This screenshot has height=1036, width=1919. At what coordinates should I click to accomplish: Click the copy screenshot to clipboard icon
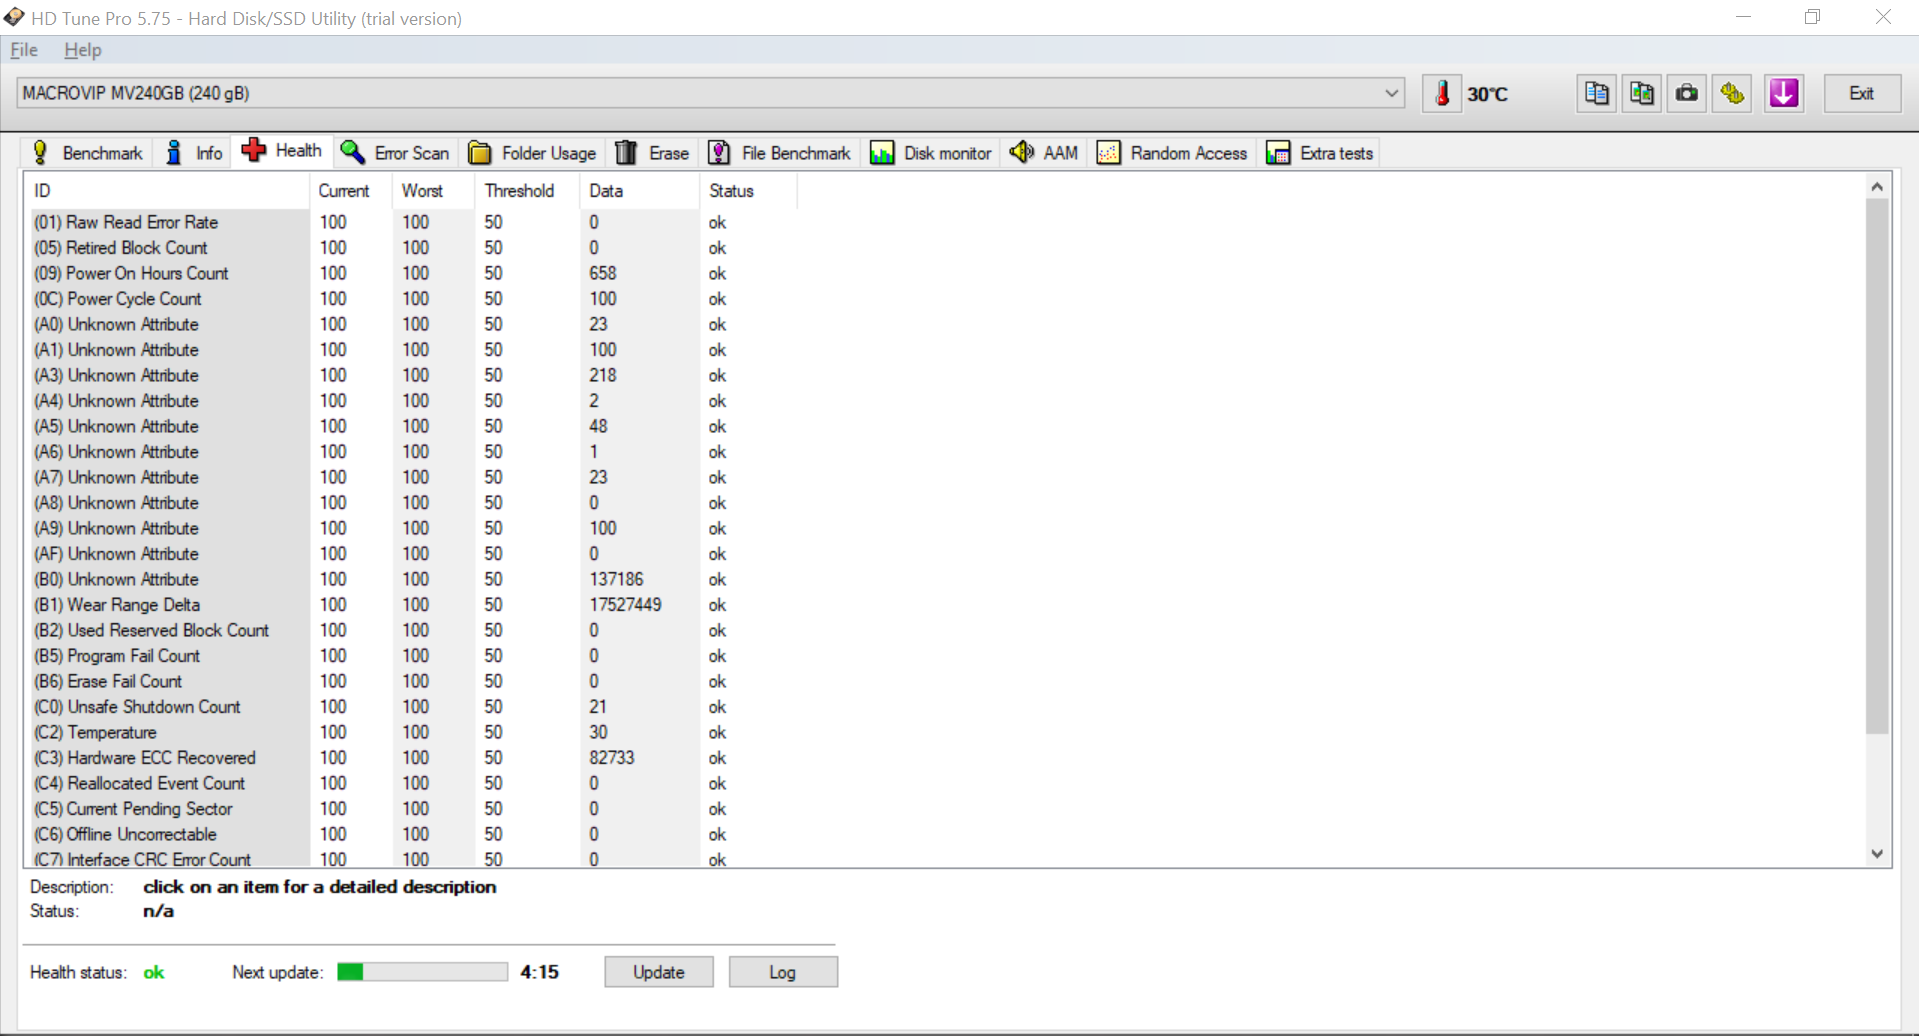tap(1641, 93)
